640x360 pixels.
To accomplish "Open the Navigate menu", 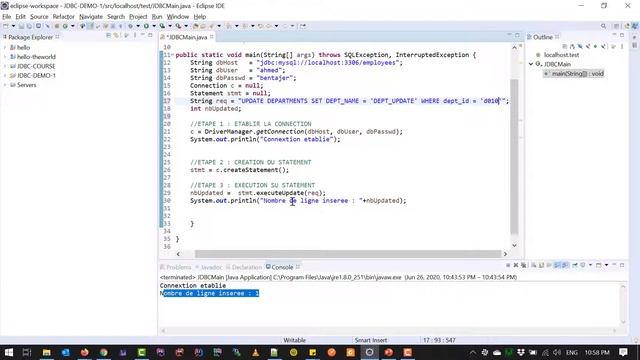I will [x=91, y=17].
